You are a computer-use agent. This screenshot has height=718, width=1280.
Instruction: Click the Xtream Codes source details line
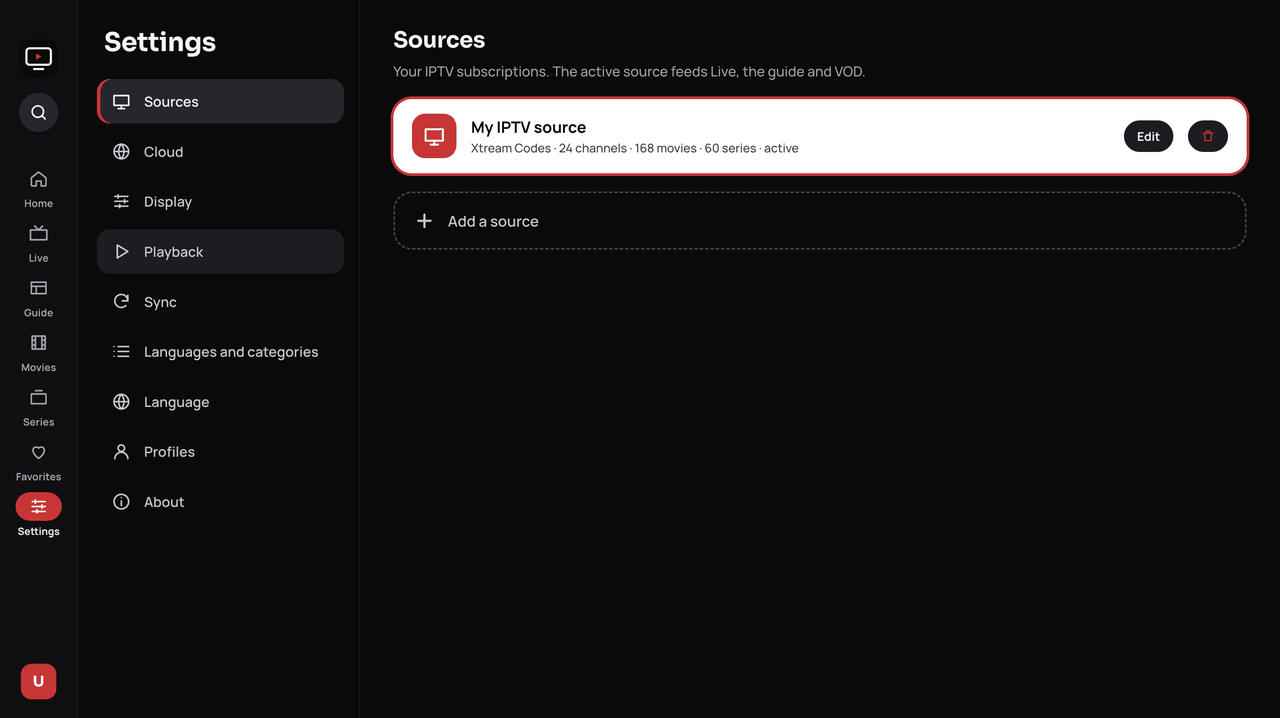click(634, 148)
